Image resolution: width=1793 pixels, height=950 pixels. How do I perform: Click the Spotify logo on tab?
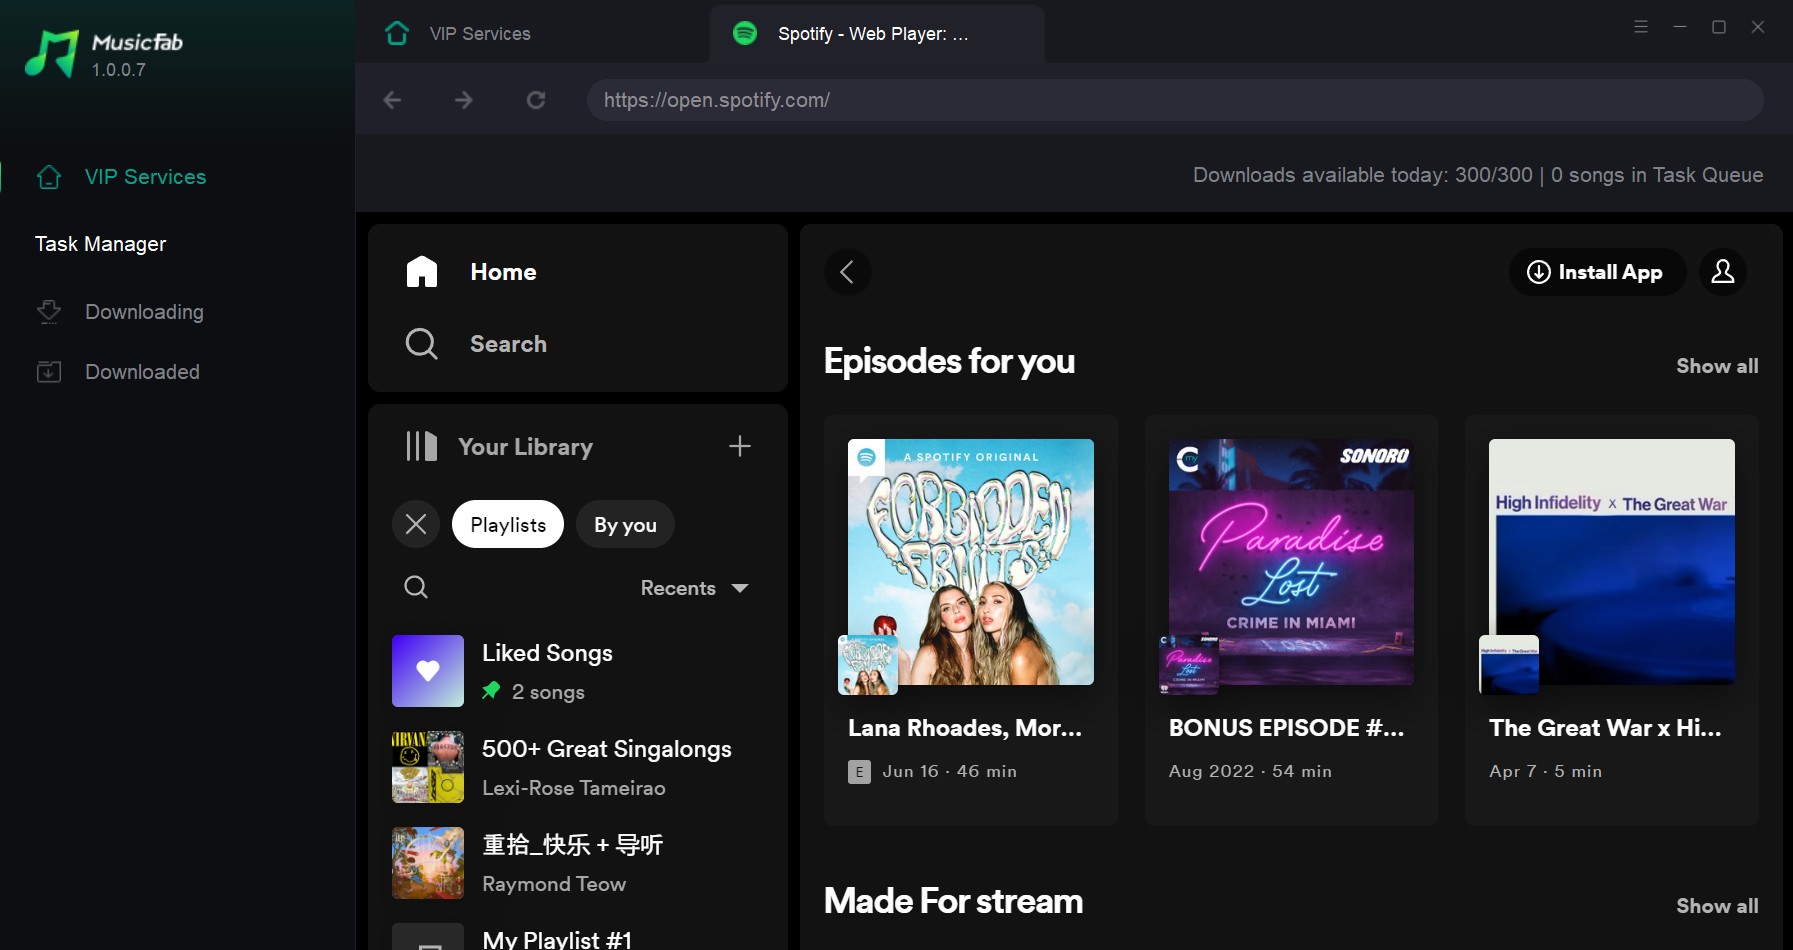(745, 33)
